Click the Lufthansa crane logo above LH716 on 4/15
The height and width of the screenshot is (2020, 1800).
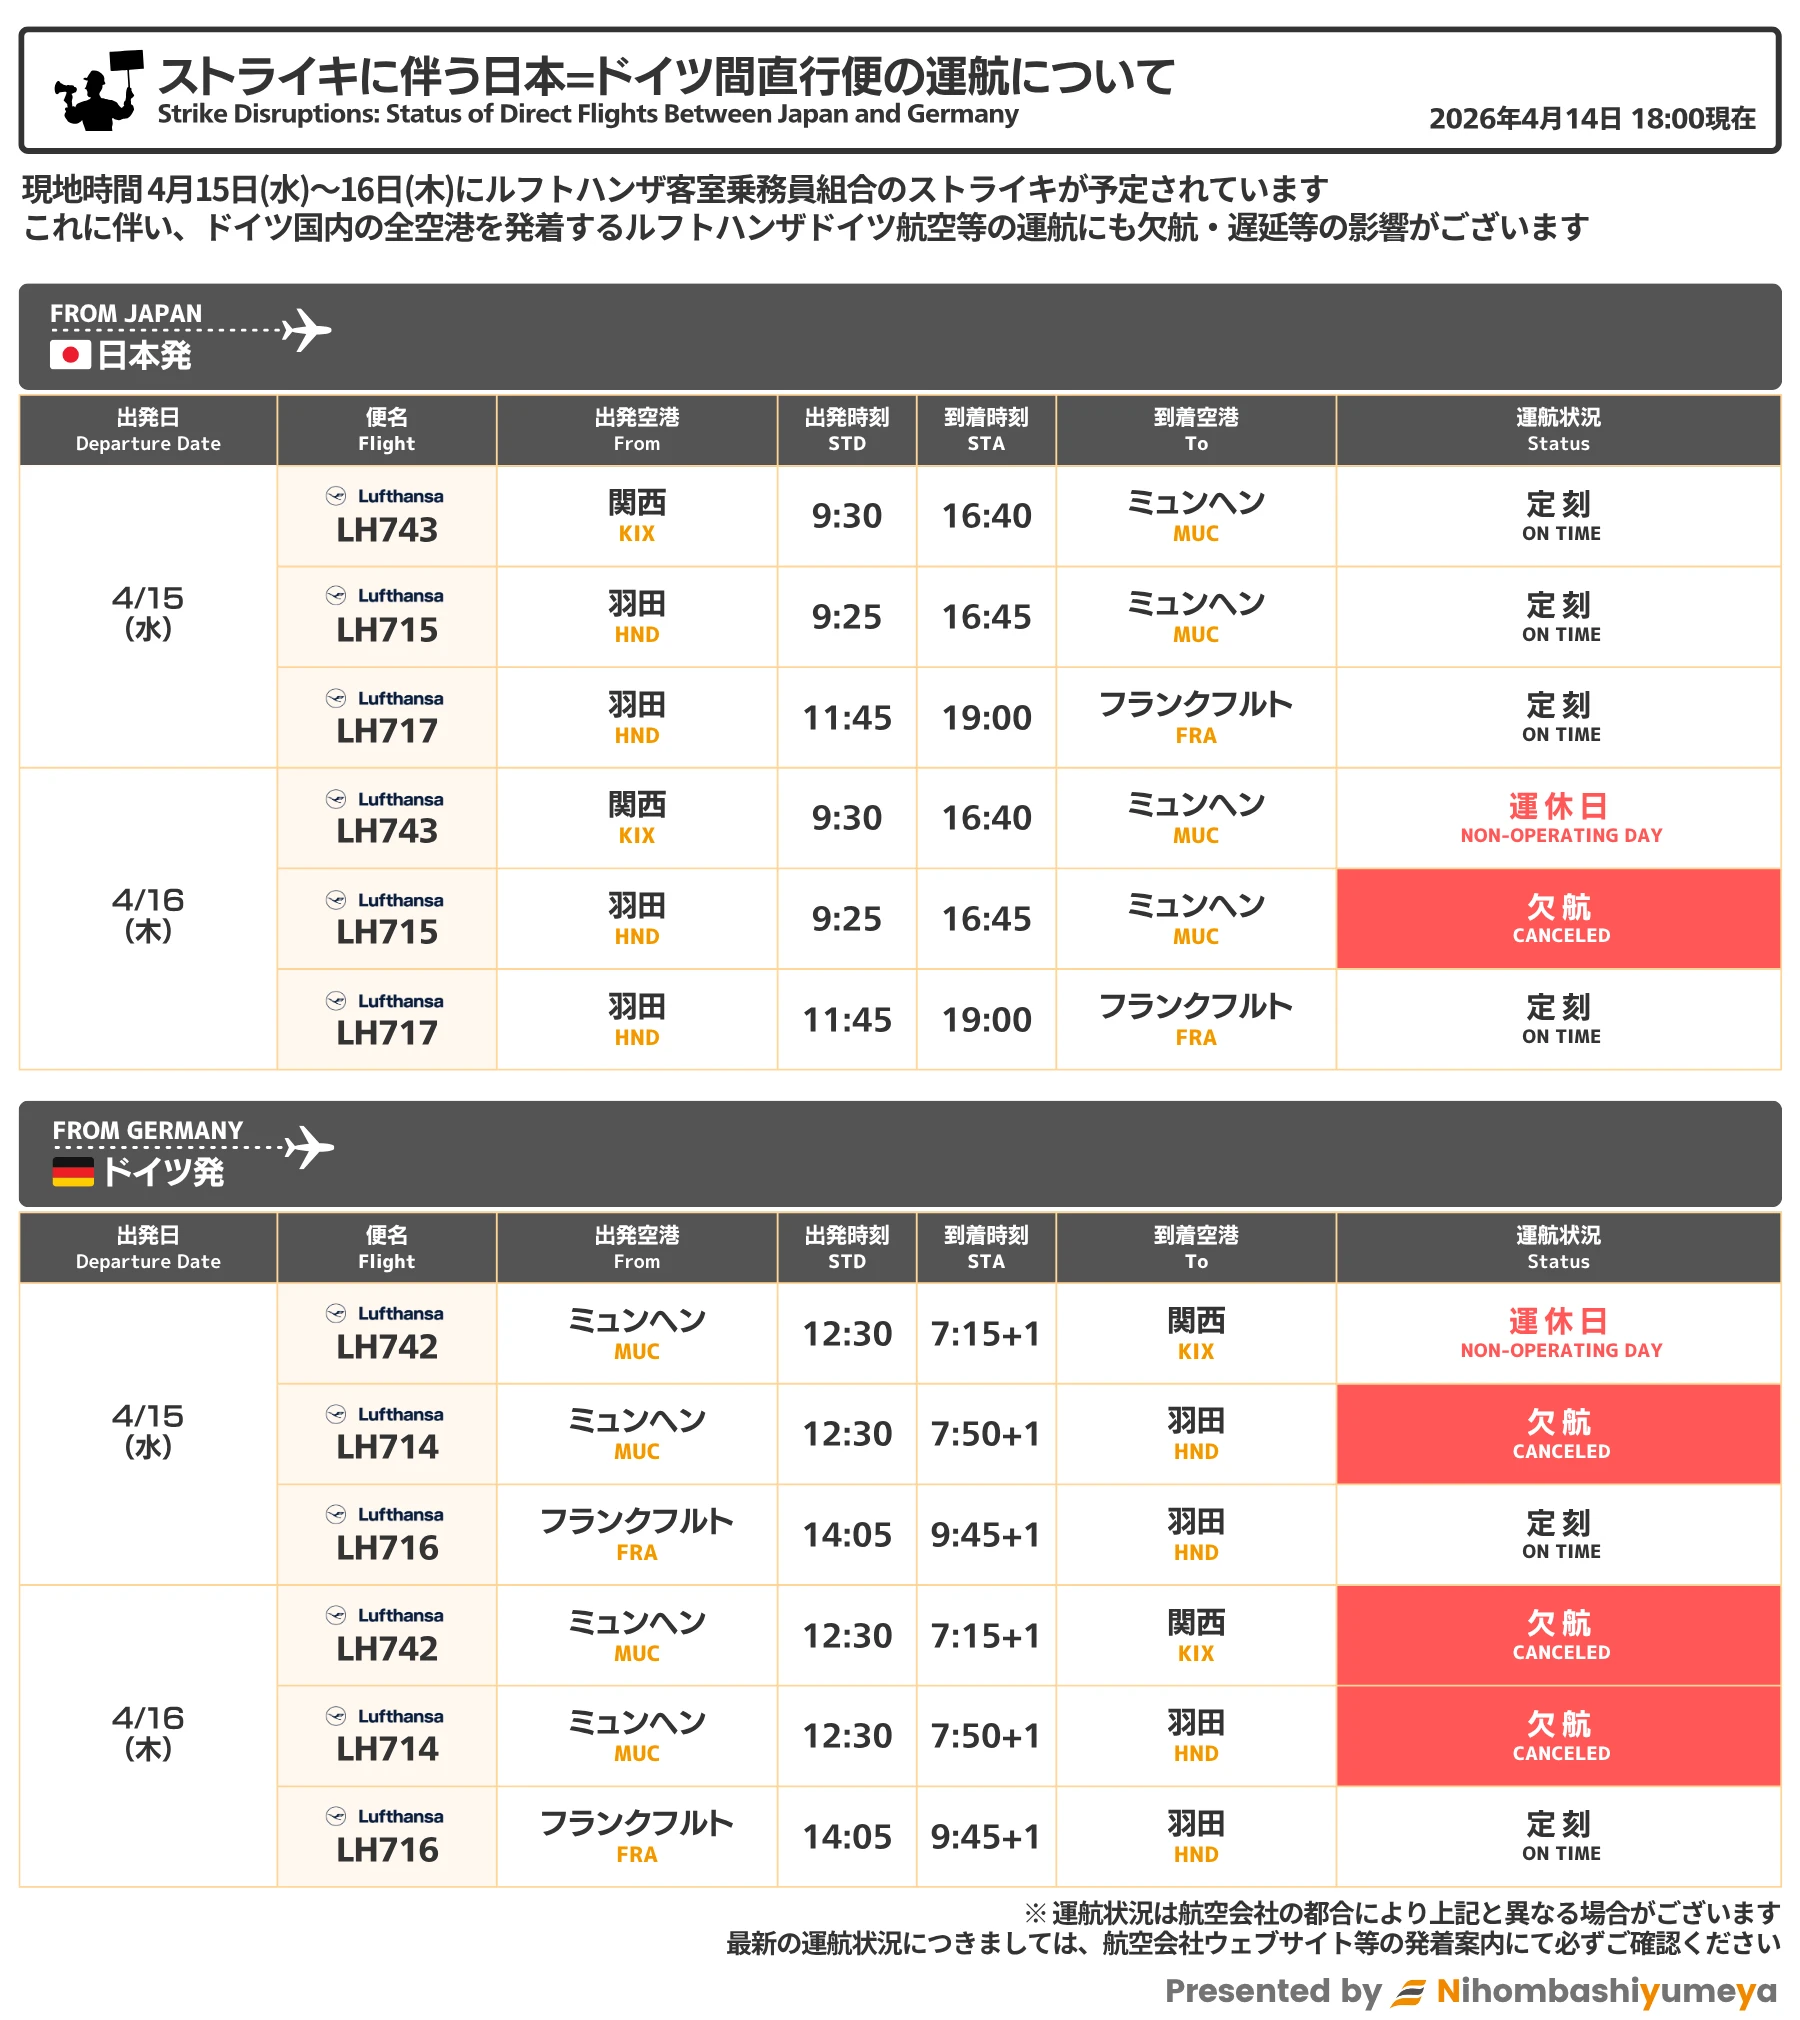[336, 1514]
